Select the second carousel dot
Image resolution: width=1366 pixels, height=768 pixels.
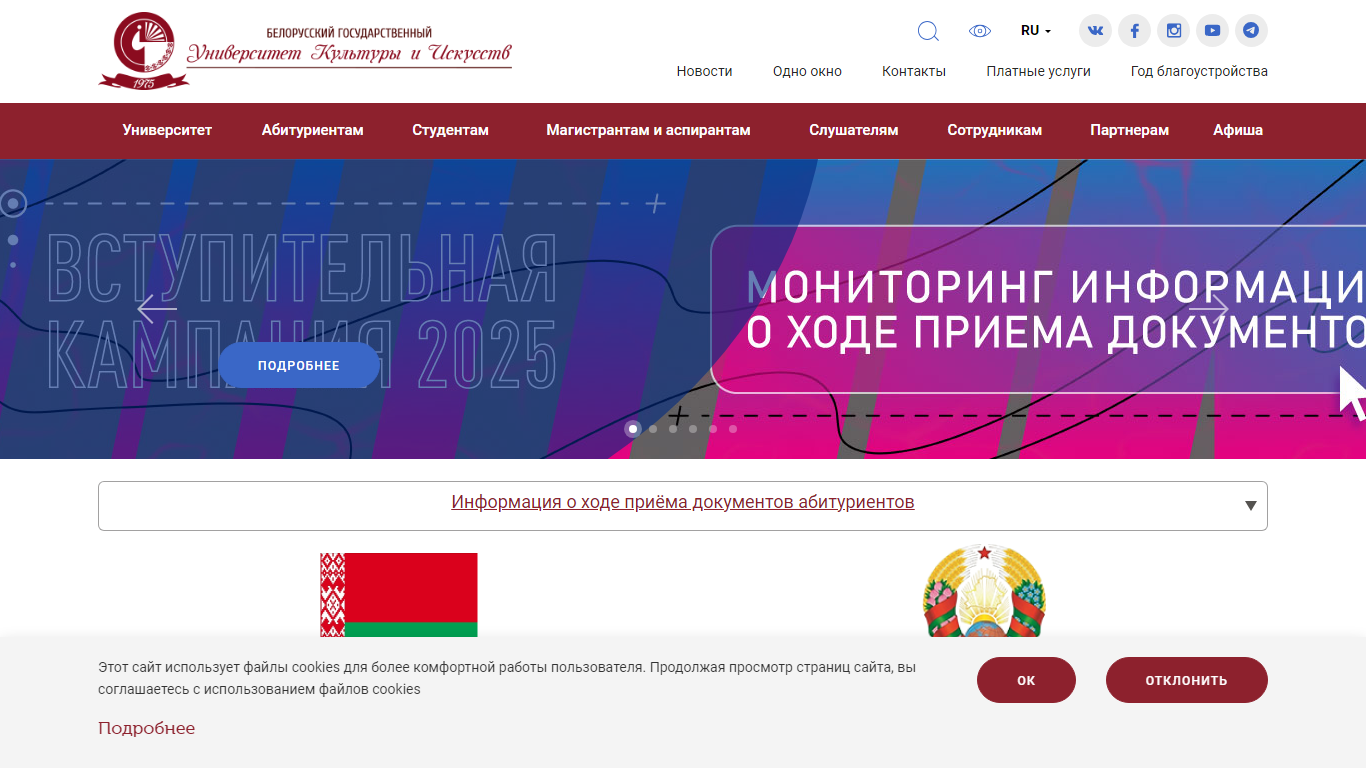point(653,428)
